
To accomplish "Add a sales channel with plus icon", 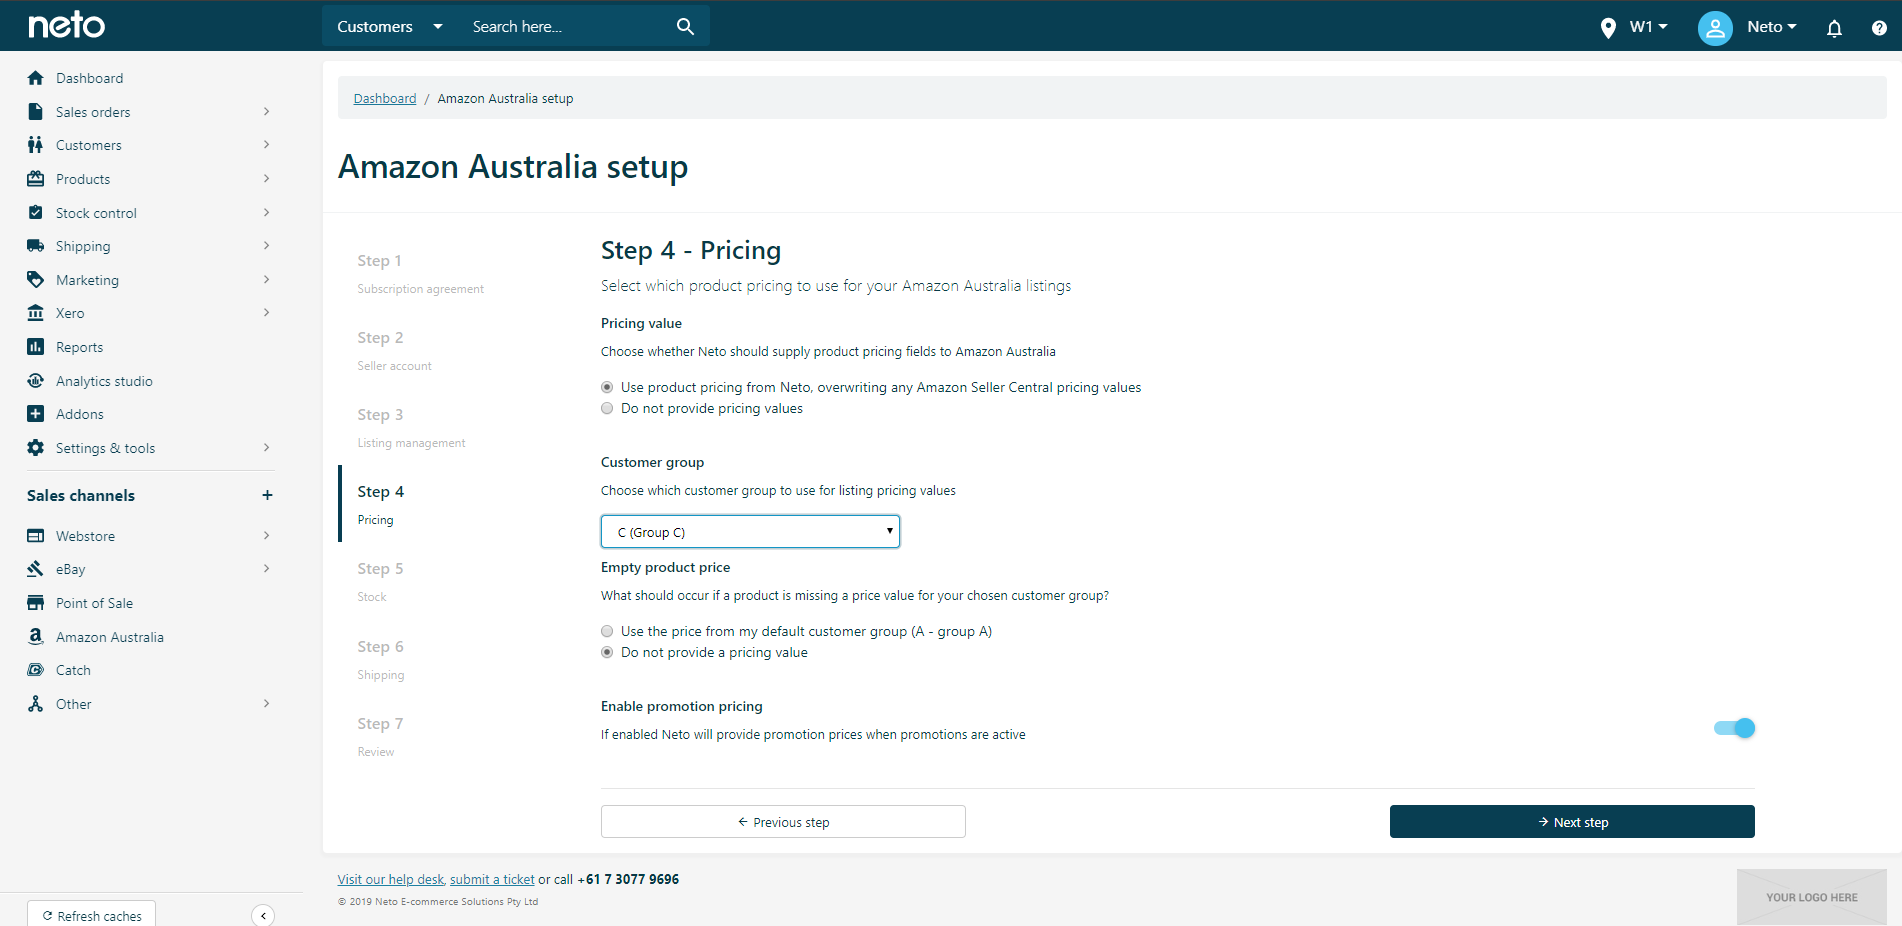I will (x=267, y=495).
